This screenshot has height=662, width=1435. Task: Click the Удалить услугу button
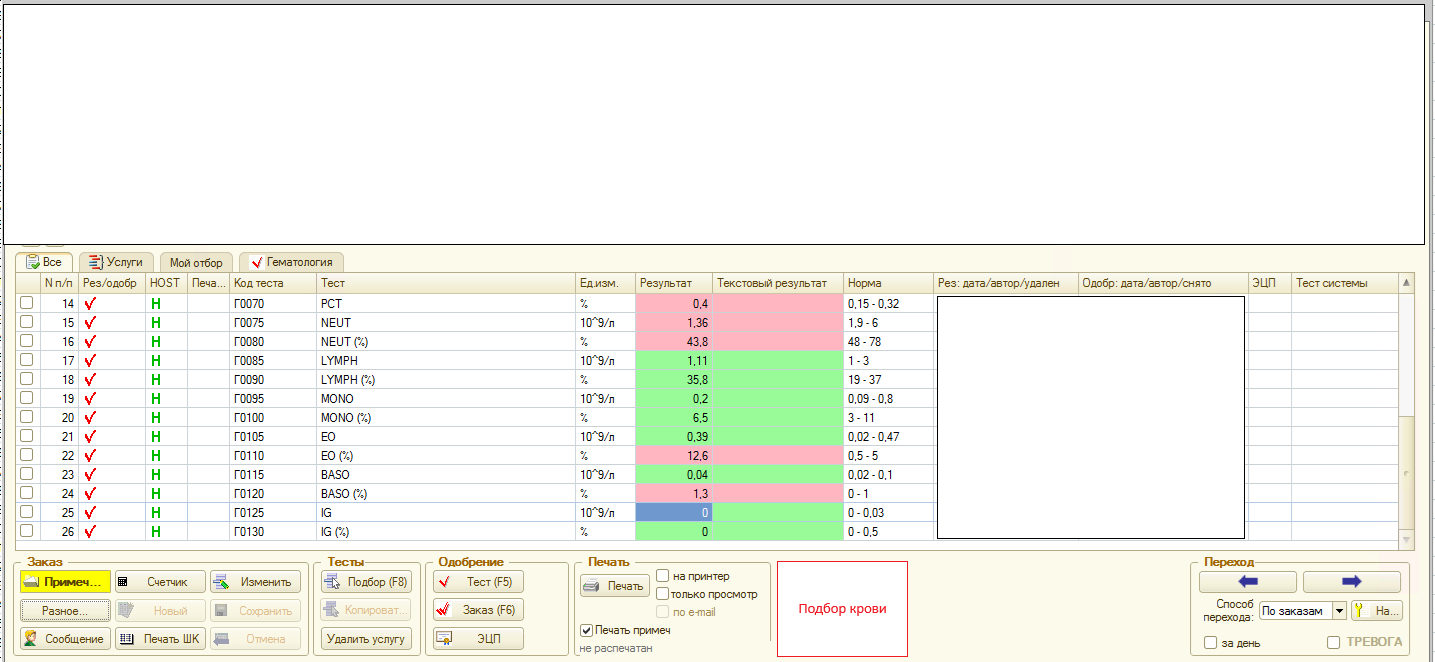coord(365,639)
